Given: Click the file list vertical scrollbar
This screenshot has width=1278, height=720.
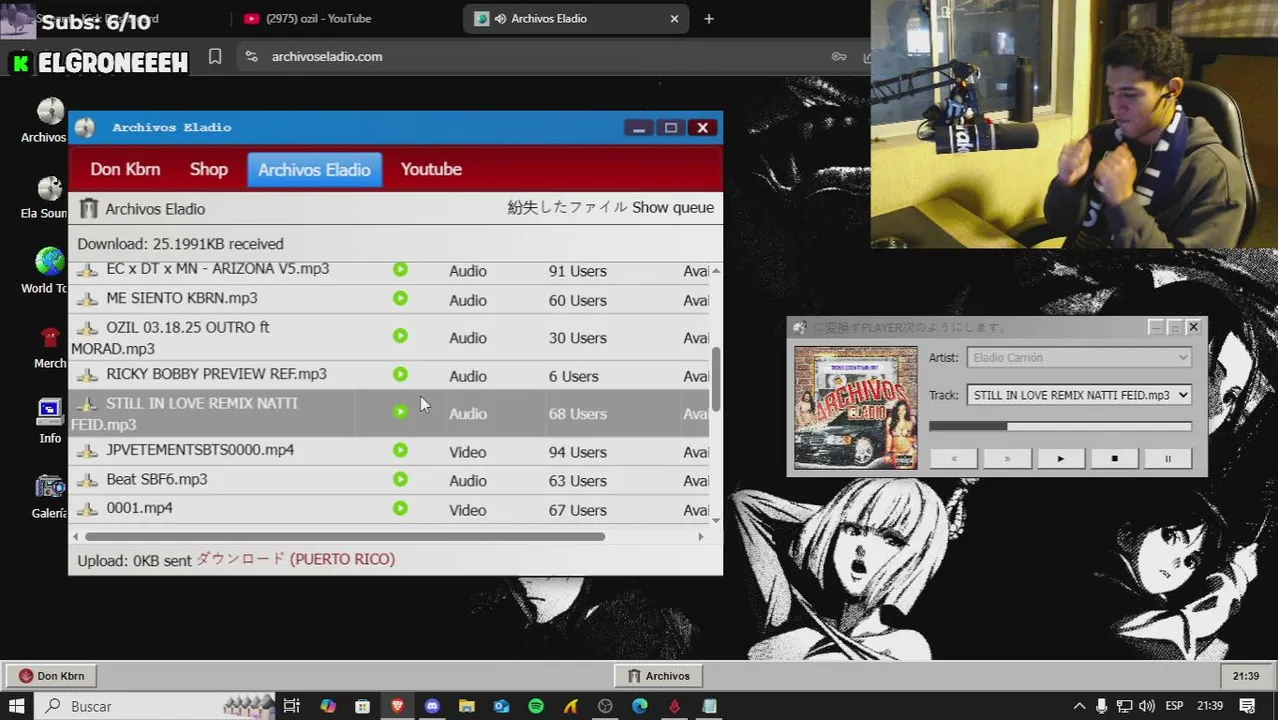Looking at the screenshot, I should tap(715, 378).
